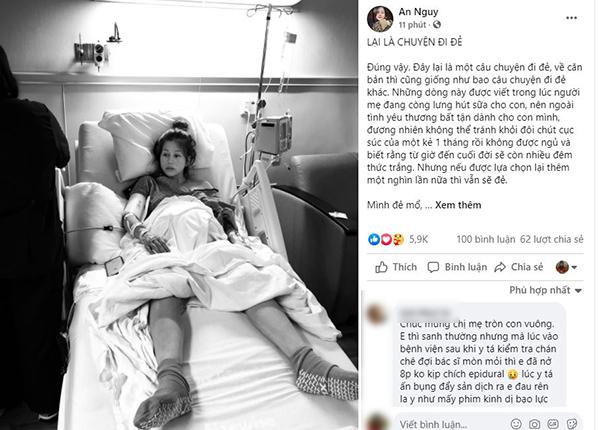
Task: Insert an emoji in the comment
Action: pos(516,423)
